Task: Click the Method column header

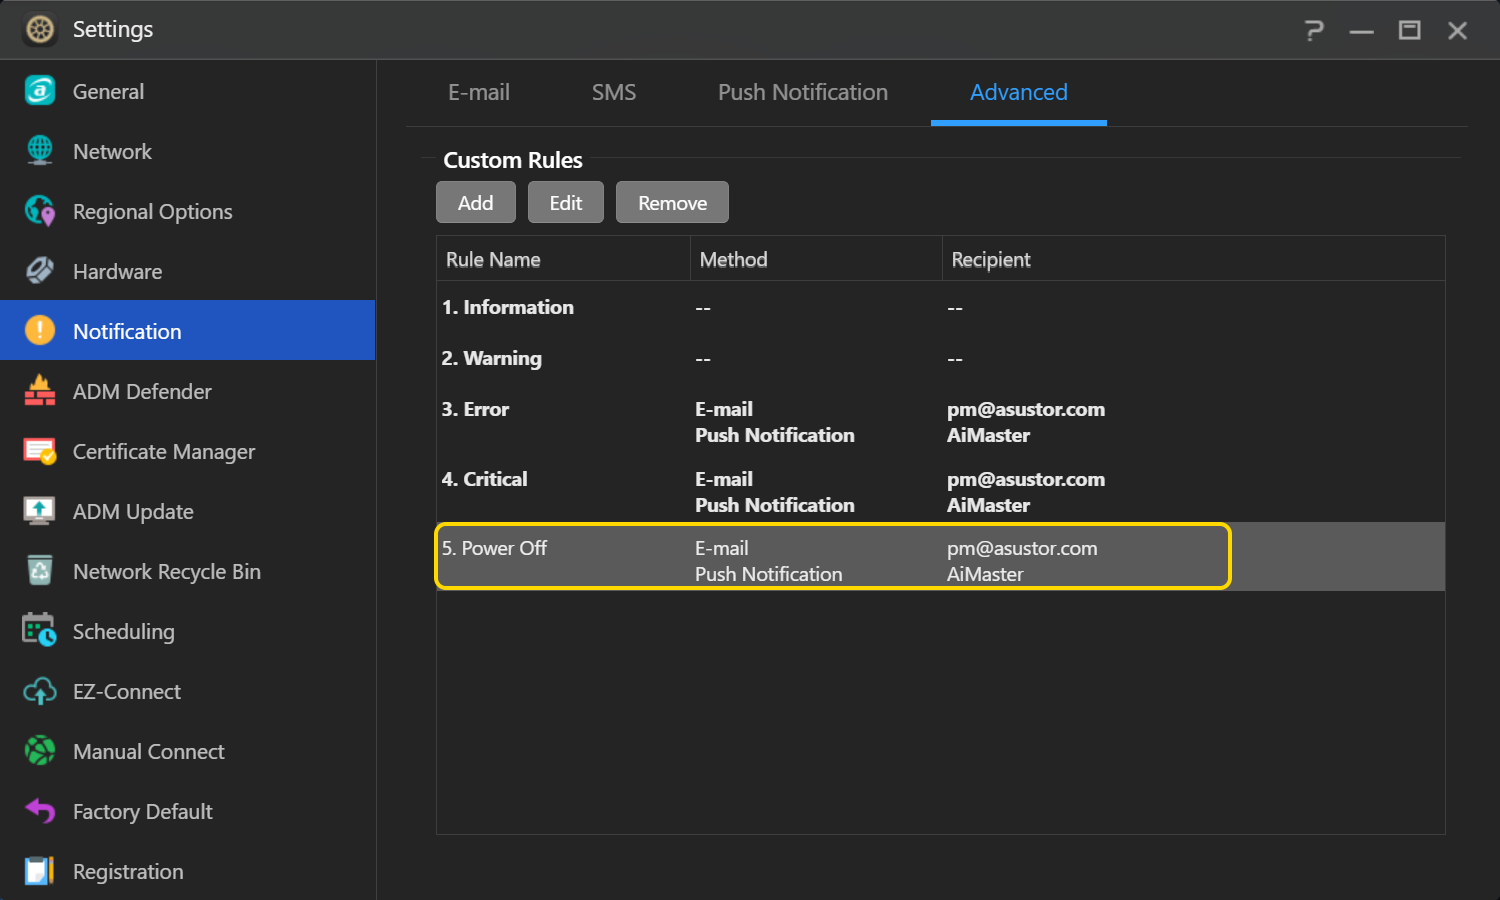Action: pyautogui.click(x=816, y=259)
